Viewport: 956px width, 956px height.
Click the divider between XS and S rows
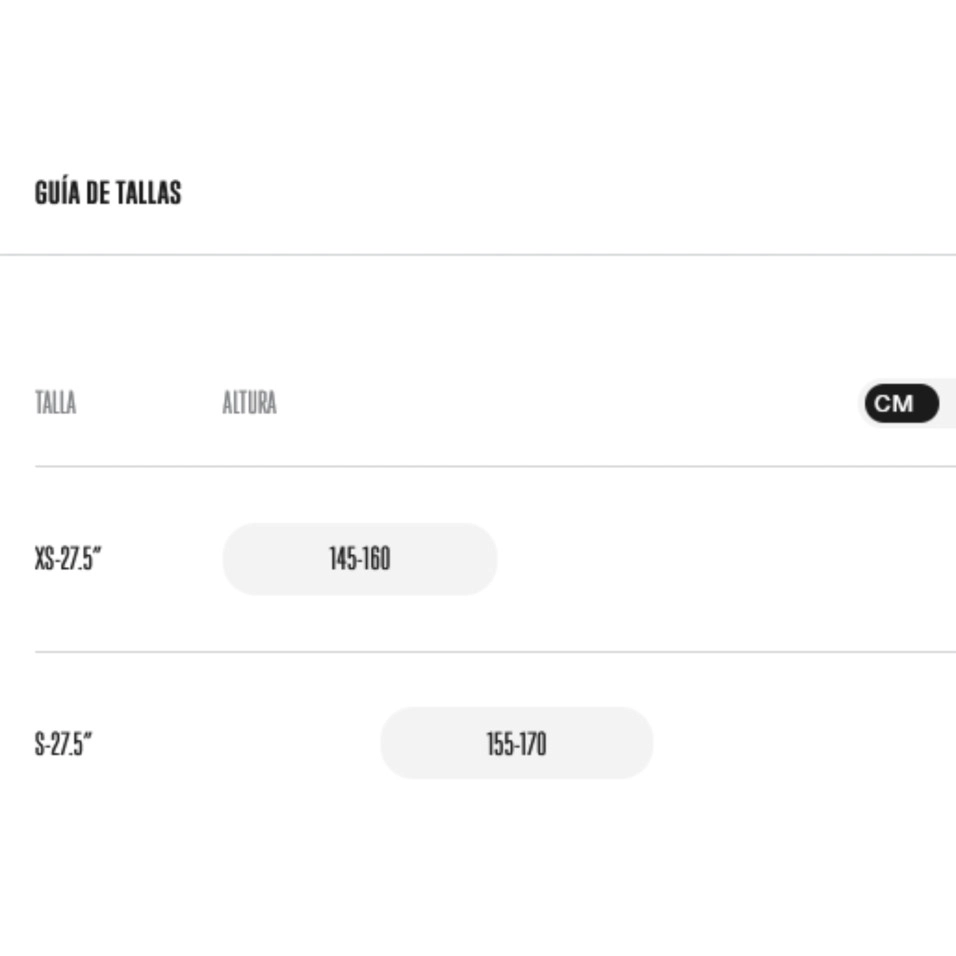tap(495, 652)
